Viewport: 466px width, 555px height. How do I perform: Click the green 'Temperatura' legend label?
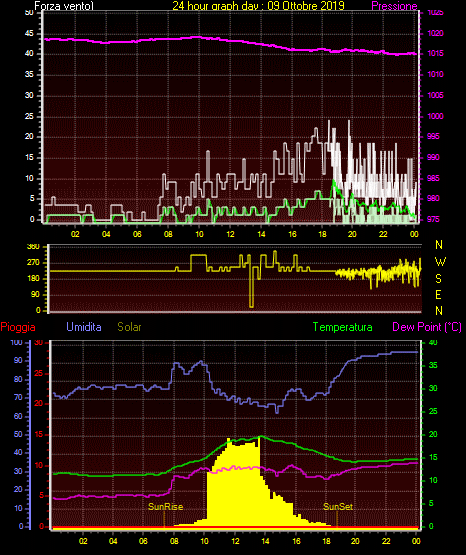point(343,326)
